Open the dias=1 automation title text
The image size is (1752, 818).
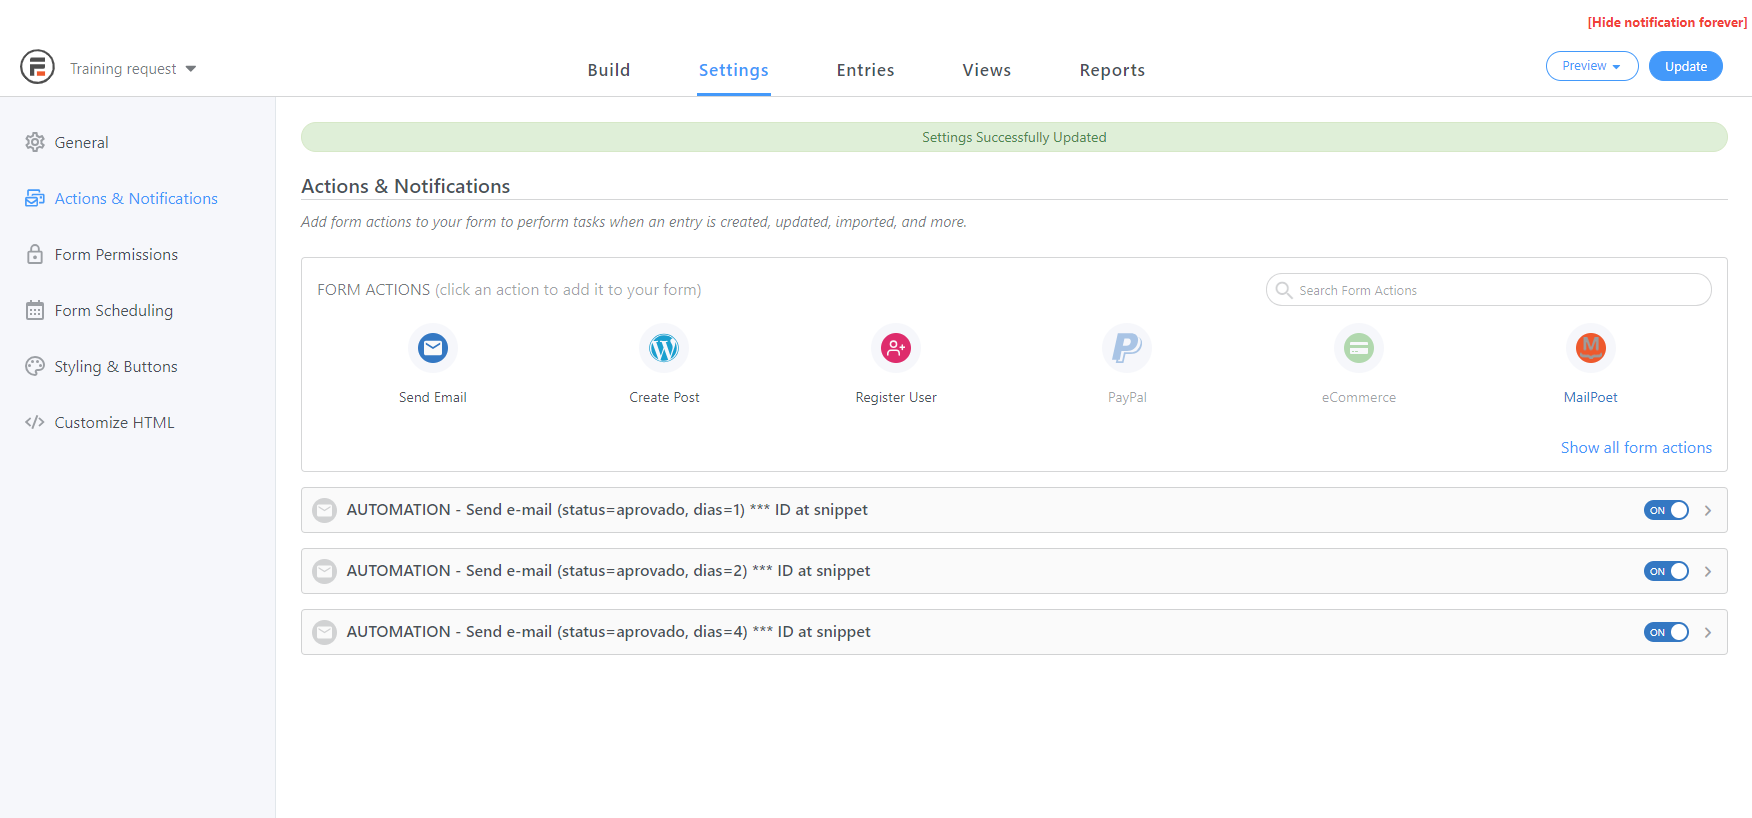click(607, 510)
